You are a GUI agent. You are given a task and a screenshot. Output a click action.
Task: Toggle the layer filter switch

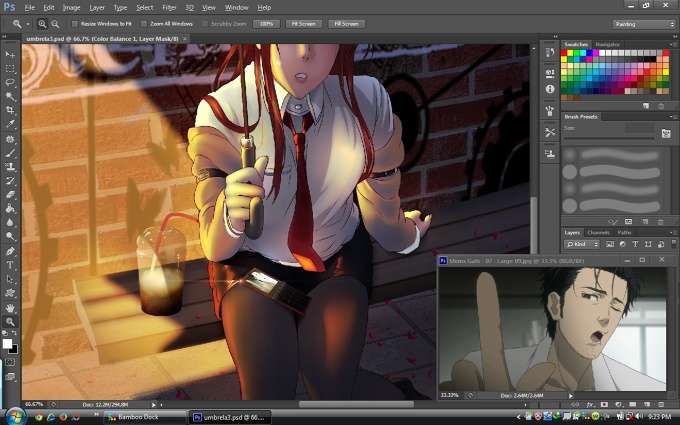pos(673,244)
